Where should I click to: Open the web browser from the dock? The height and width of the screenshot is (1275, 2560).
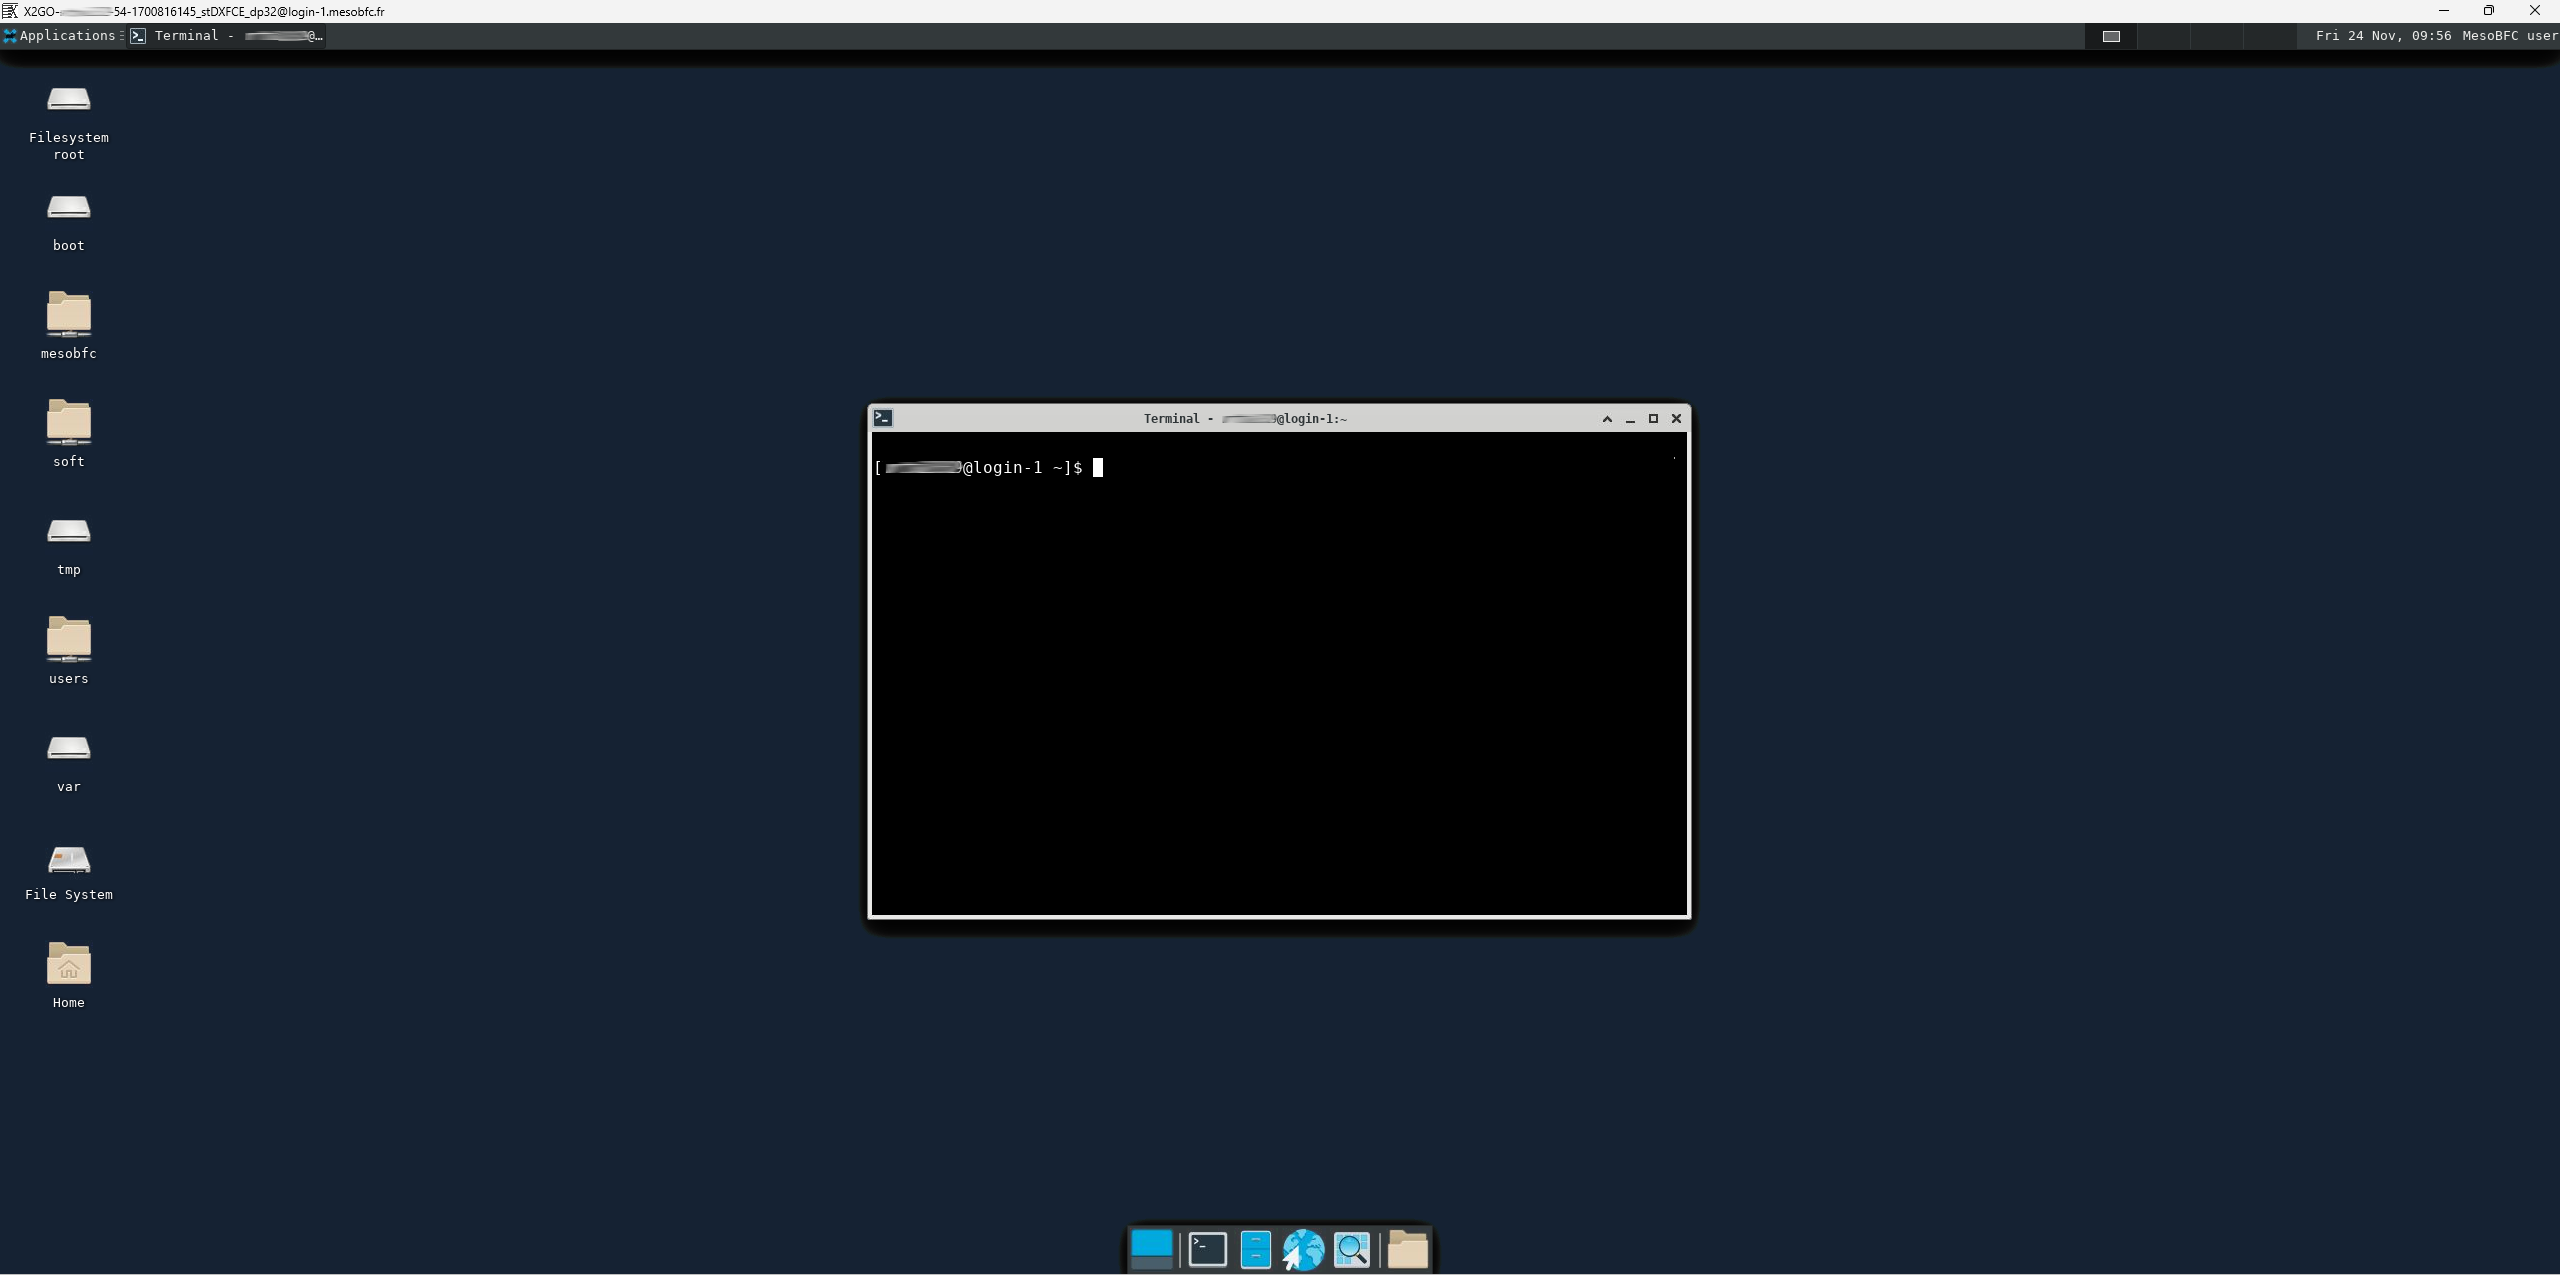click(1303, 1249)
